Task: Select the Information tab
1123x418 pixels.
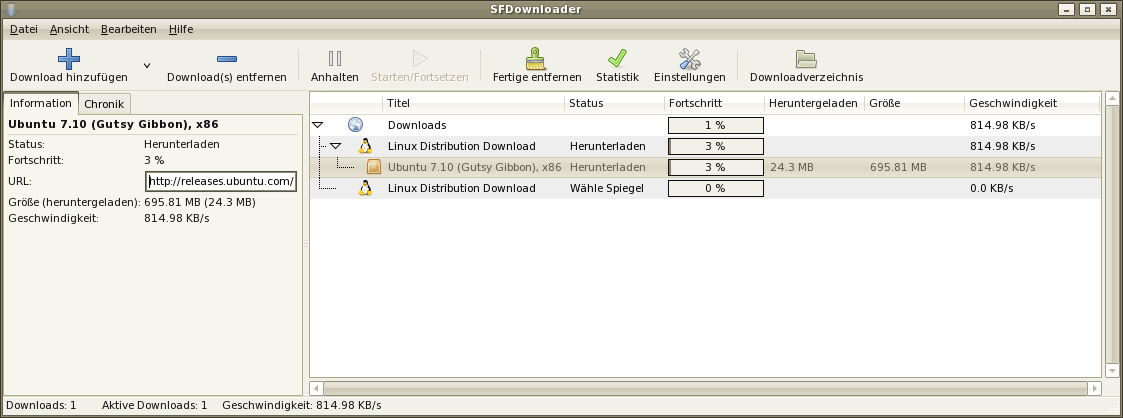Action: (41, 102)
